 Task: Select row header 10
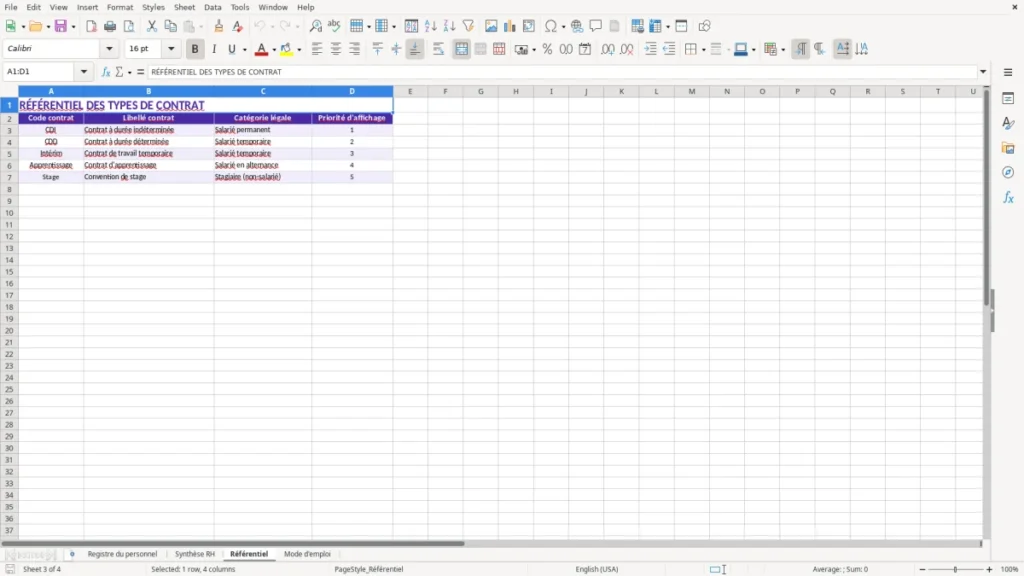point(9,213)
